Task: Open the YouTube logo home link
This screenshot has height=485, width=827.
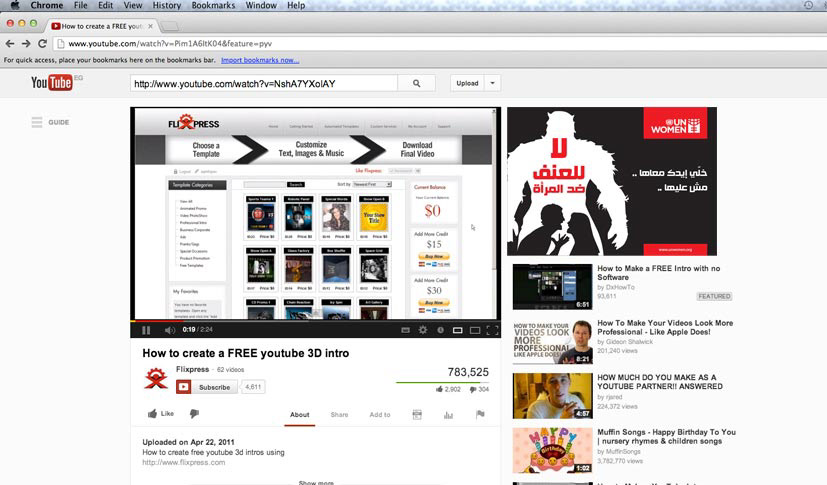Action: point(52,83)
